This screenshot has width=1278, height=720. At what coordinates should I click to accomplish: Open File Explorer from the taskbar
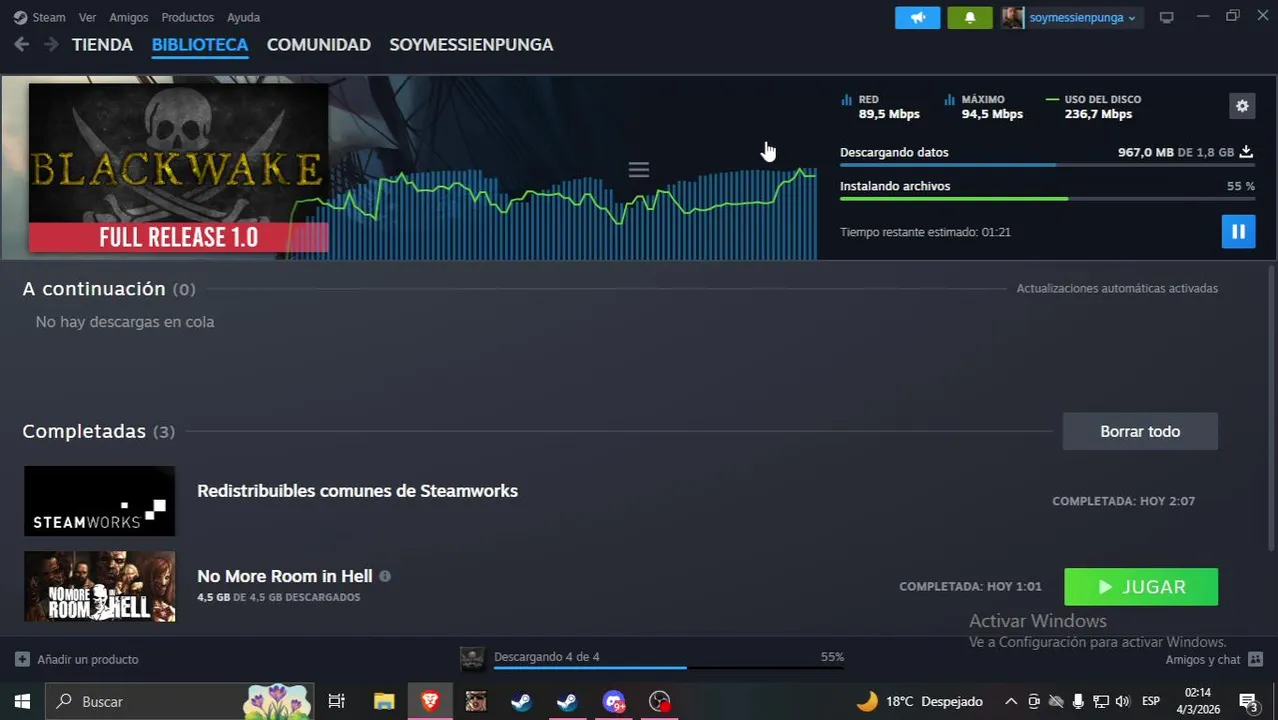pyautogui.click(x=384, y=702)
